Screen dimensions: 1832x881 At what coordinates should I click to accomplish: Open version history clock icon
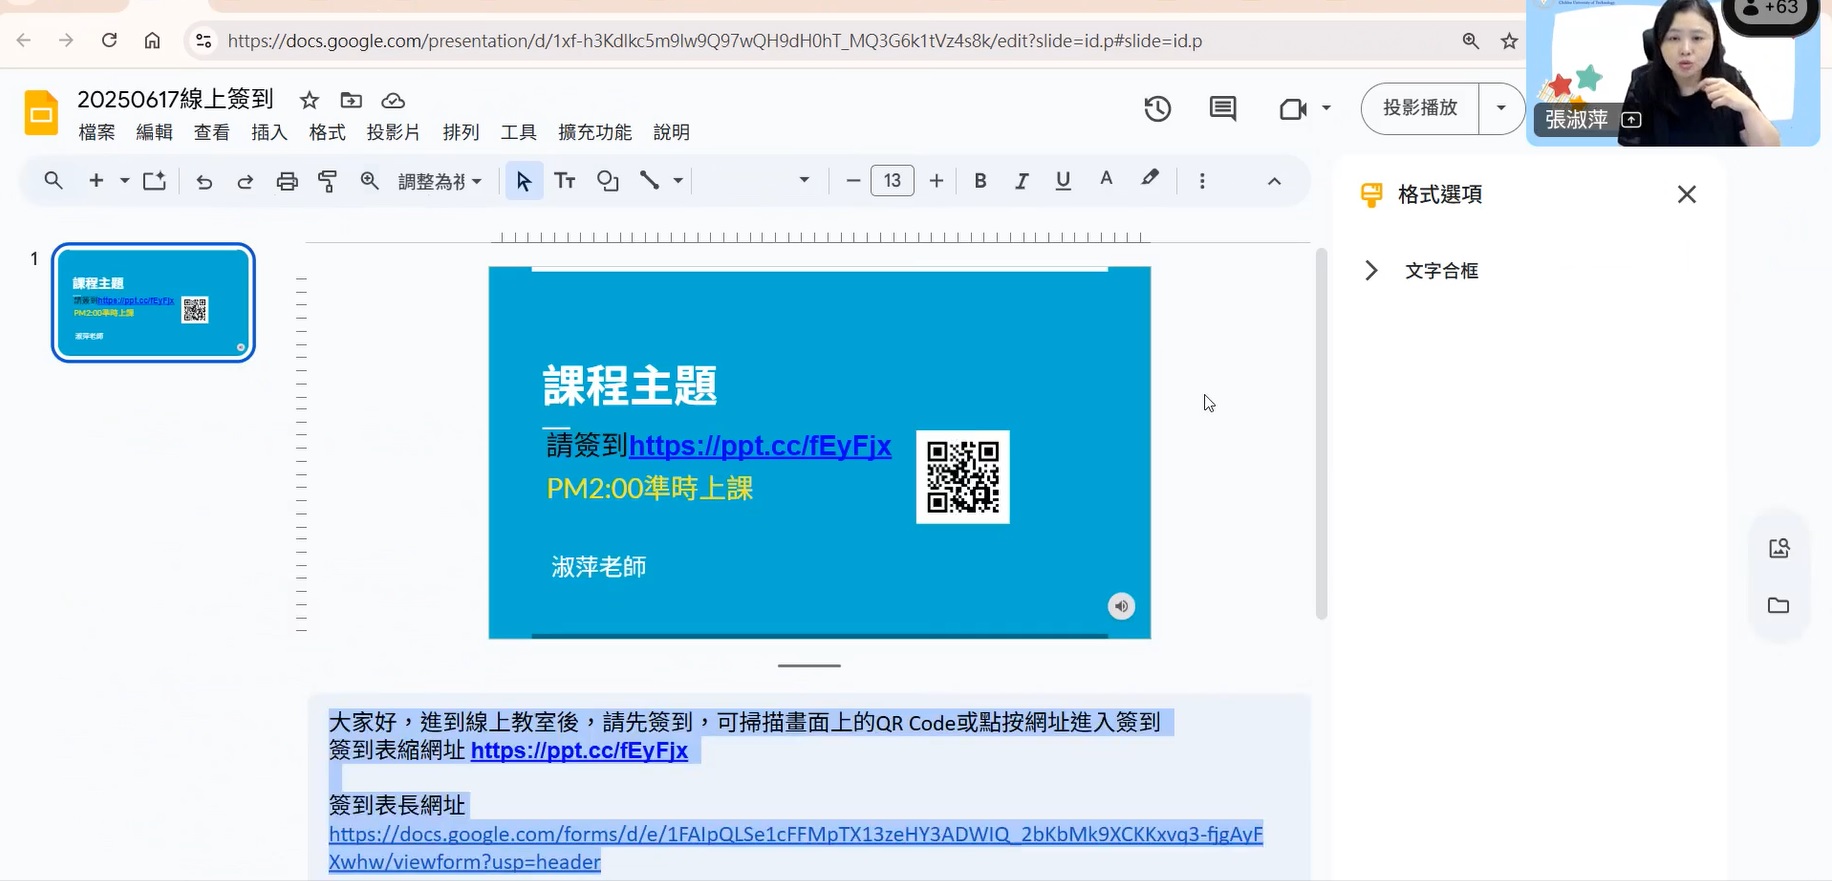coord(1157,108)
